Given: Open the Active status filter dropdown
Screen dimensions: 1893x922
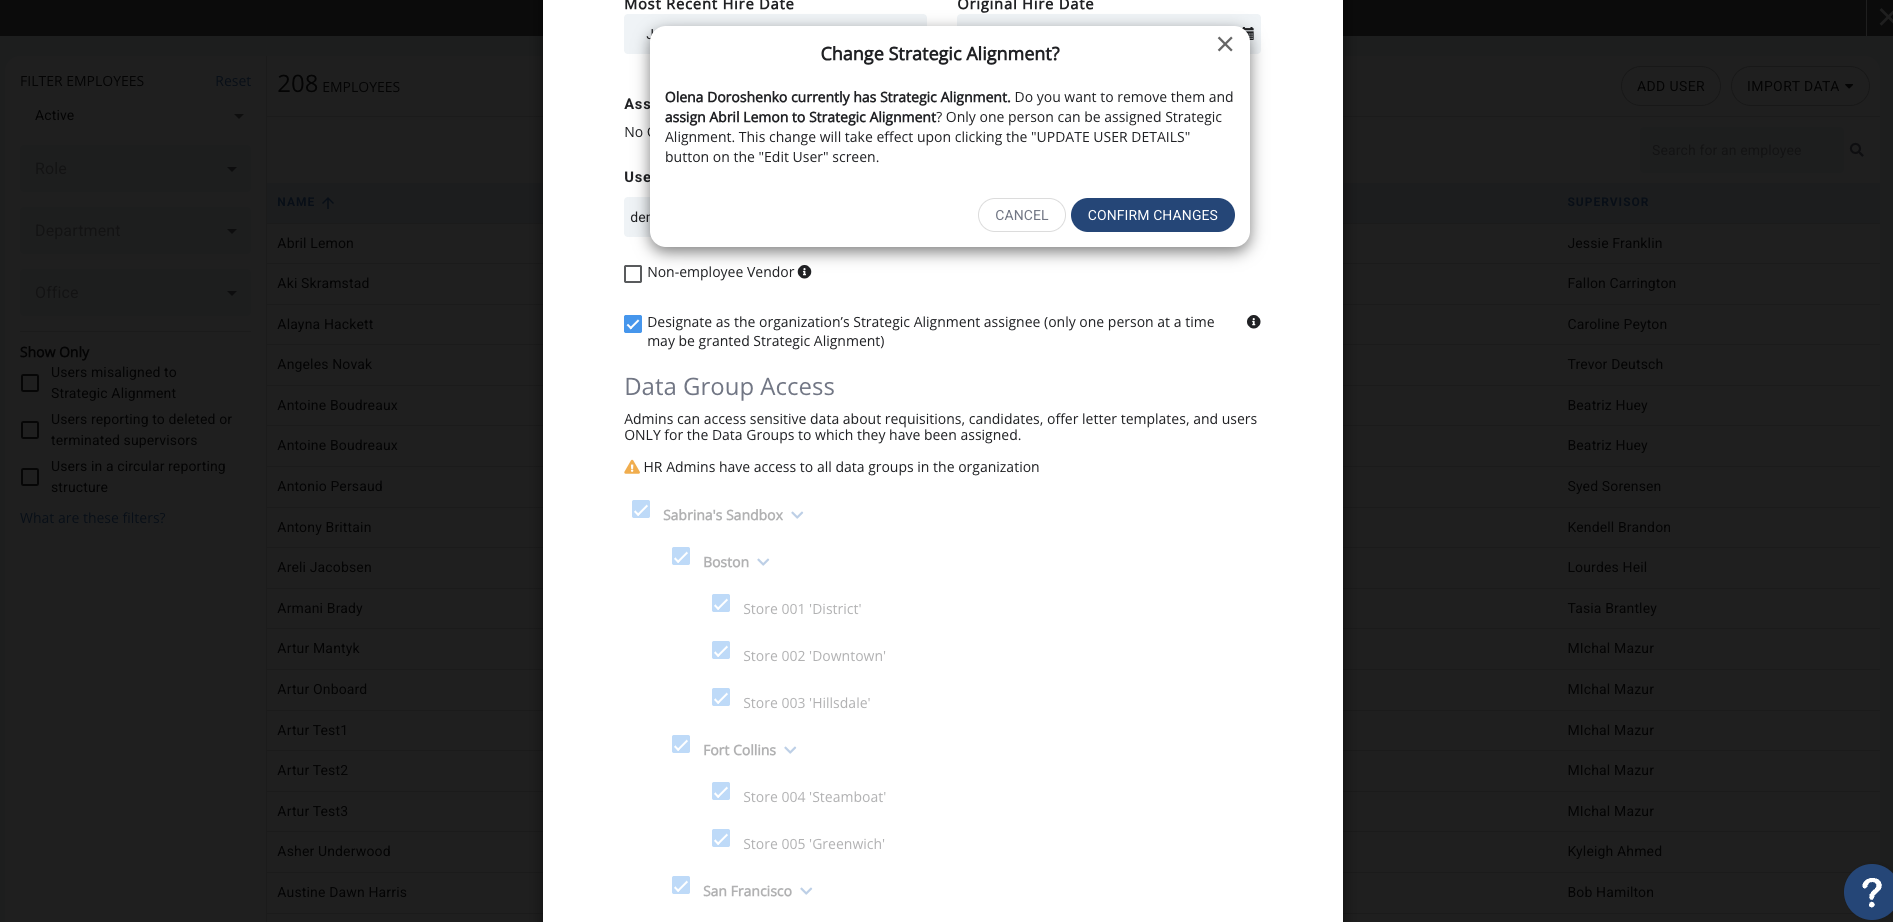Looking at the screenshot, I should pyautogui.click(x=136, y=116).
